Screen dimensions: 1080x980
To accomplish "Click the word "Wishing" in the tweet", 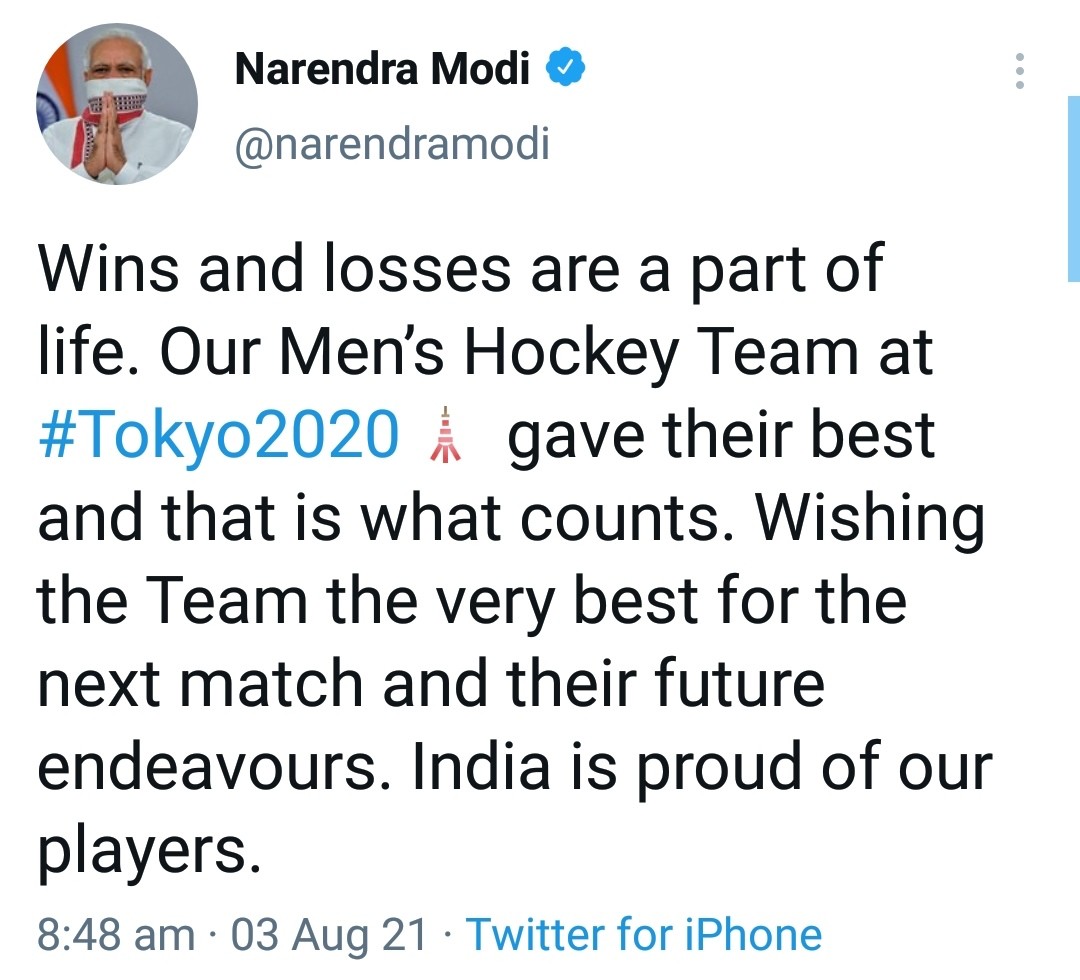I will tap(869, 520).
